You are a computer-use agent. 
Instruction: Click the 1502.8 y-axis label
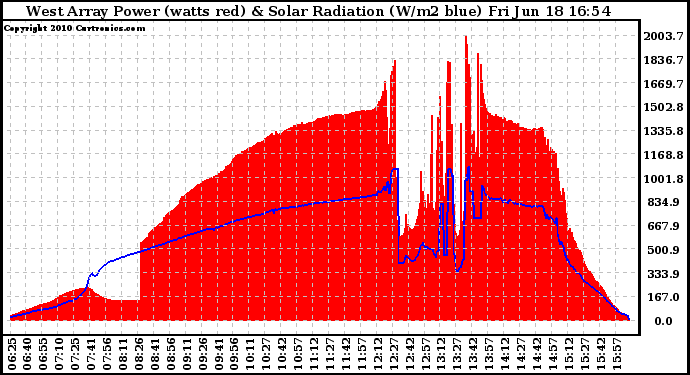click(x=664, y=107)
